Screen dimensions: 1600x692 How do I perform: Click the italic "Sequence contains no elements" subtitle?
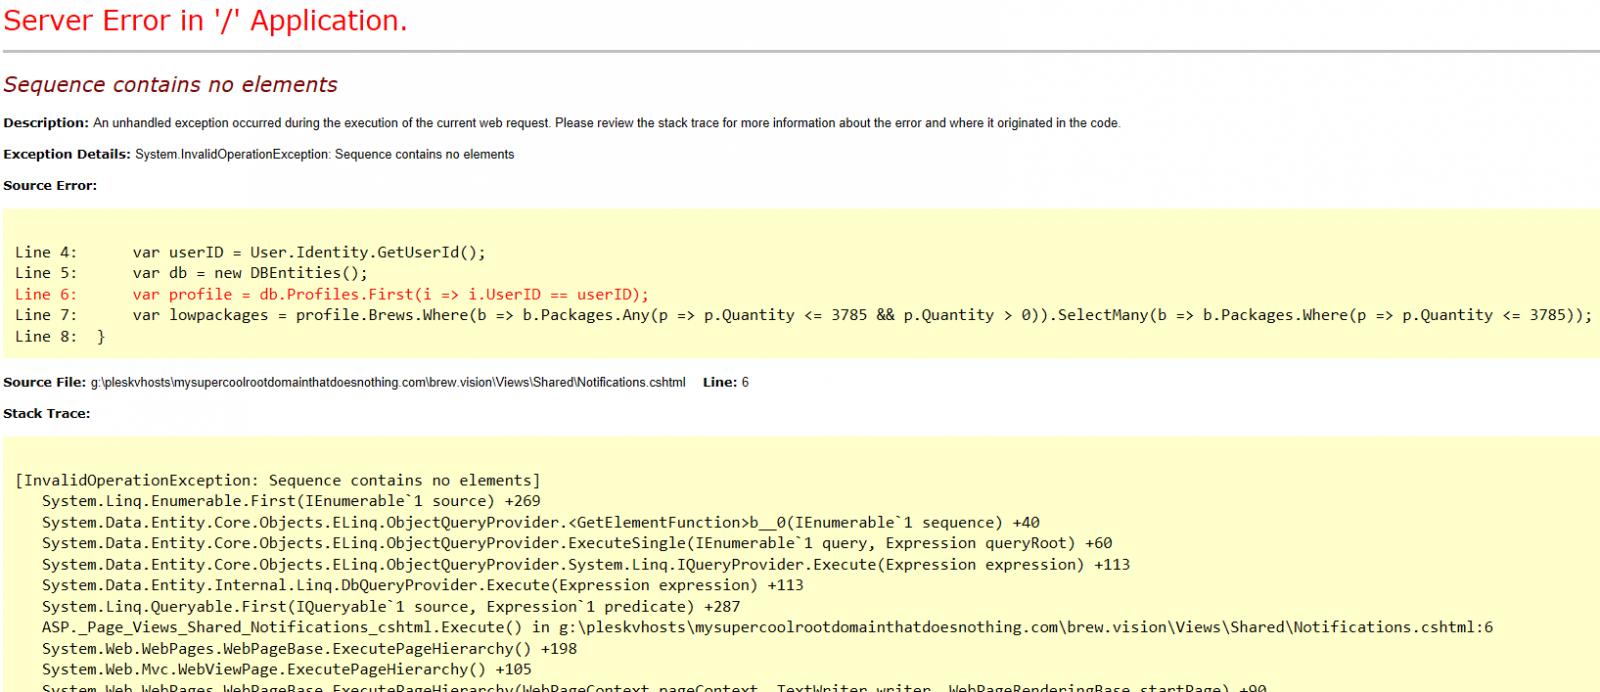170,85
